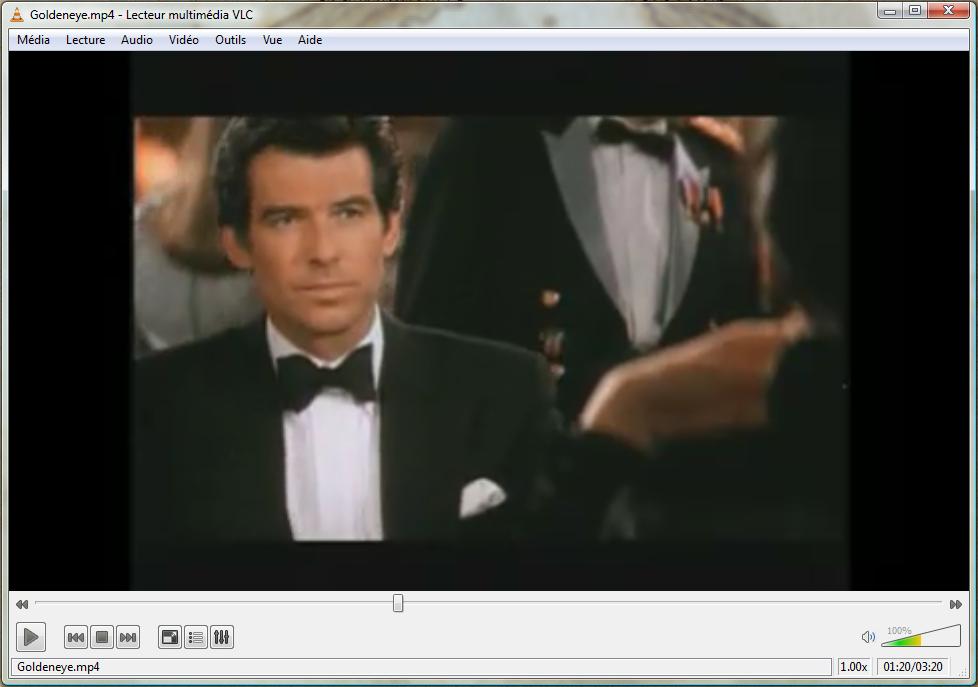Click the video playback area

(489, 321)
